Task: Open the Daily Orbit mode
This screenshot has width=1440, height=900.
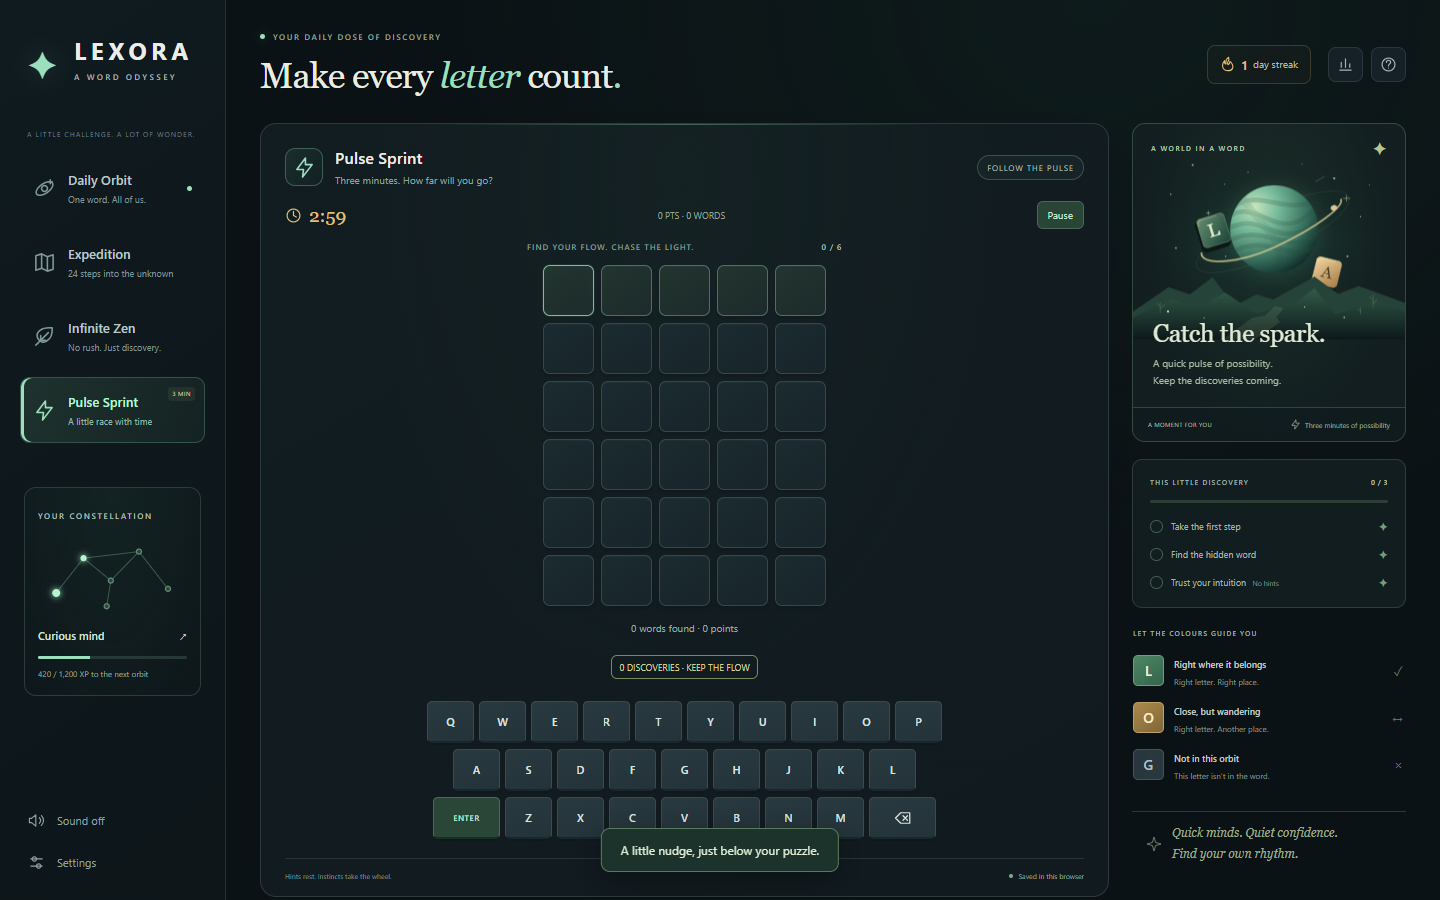Action: click(x=112, y=188)
